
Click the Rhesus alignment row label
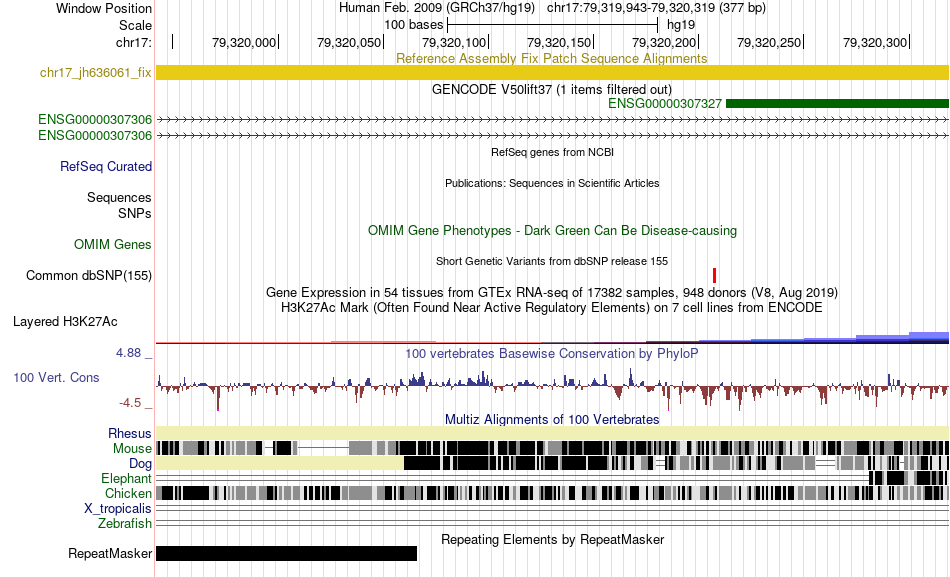tap(130, 433)
